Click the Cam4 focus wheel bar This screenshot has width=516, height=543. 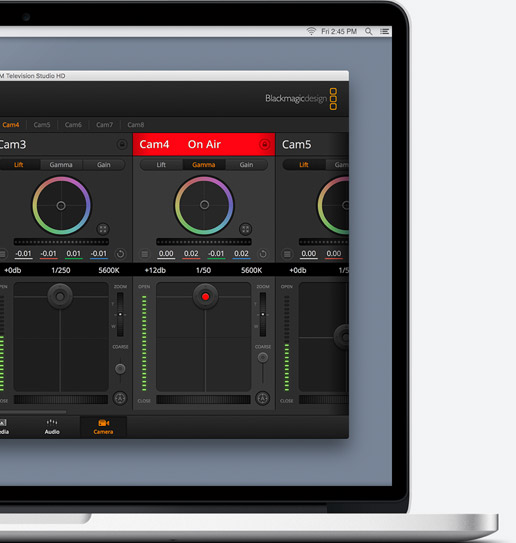[x=203, y=400]
